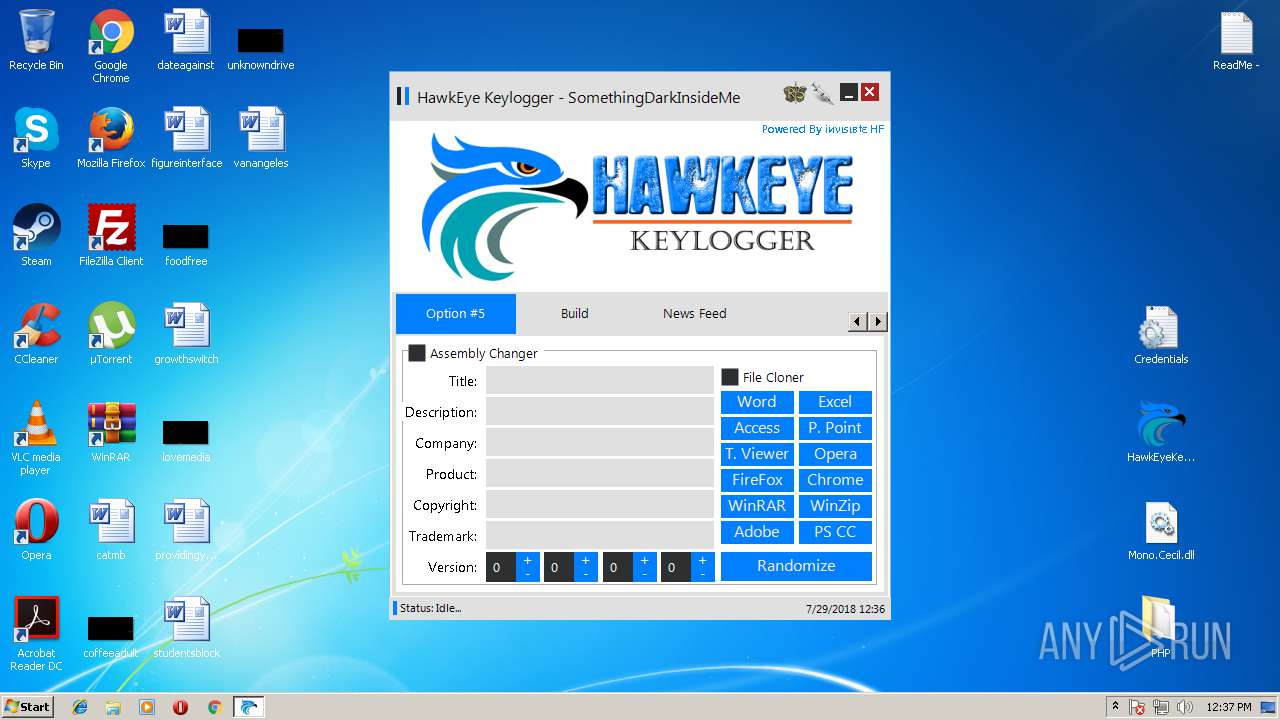Decrement third version number with minus
This screenshot has width=1280, height=720.
point(645,574)
